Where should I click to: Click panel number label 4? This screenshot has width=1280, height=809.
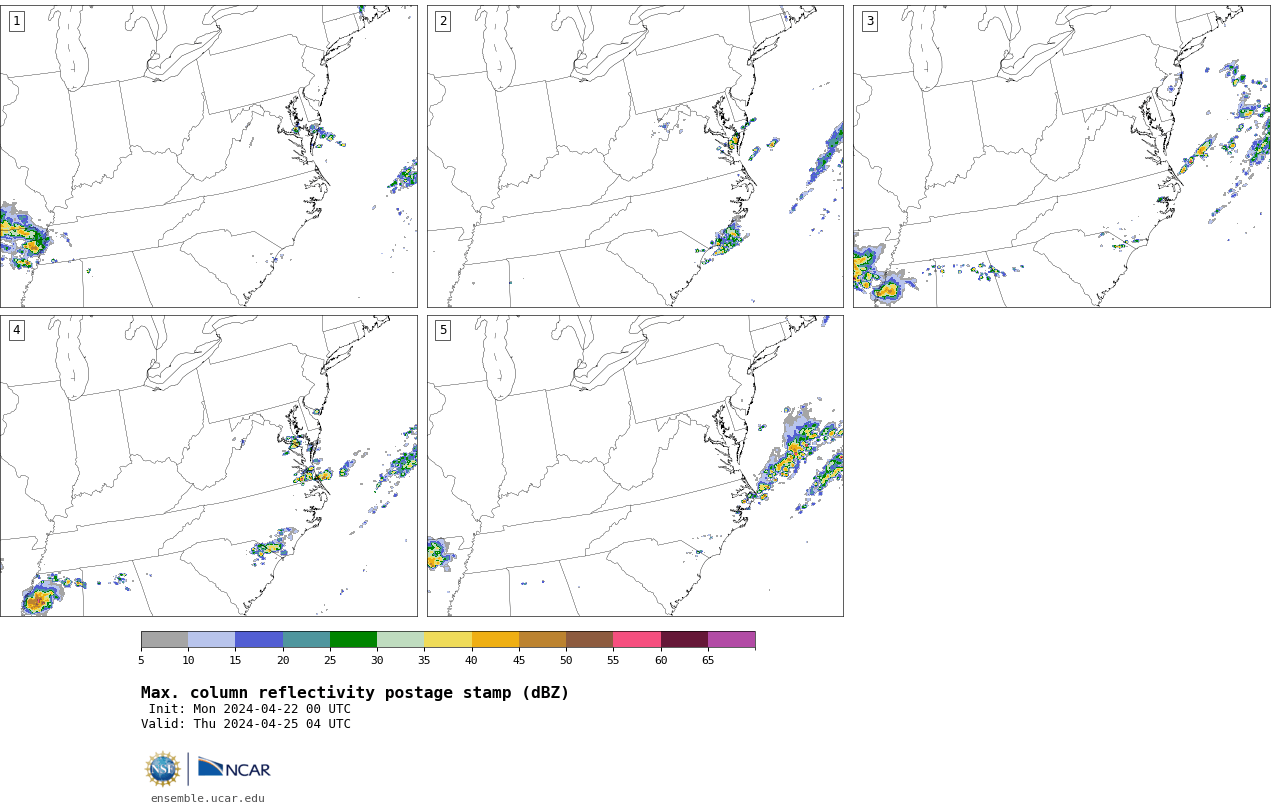16,330
